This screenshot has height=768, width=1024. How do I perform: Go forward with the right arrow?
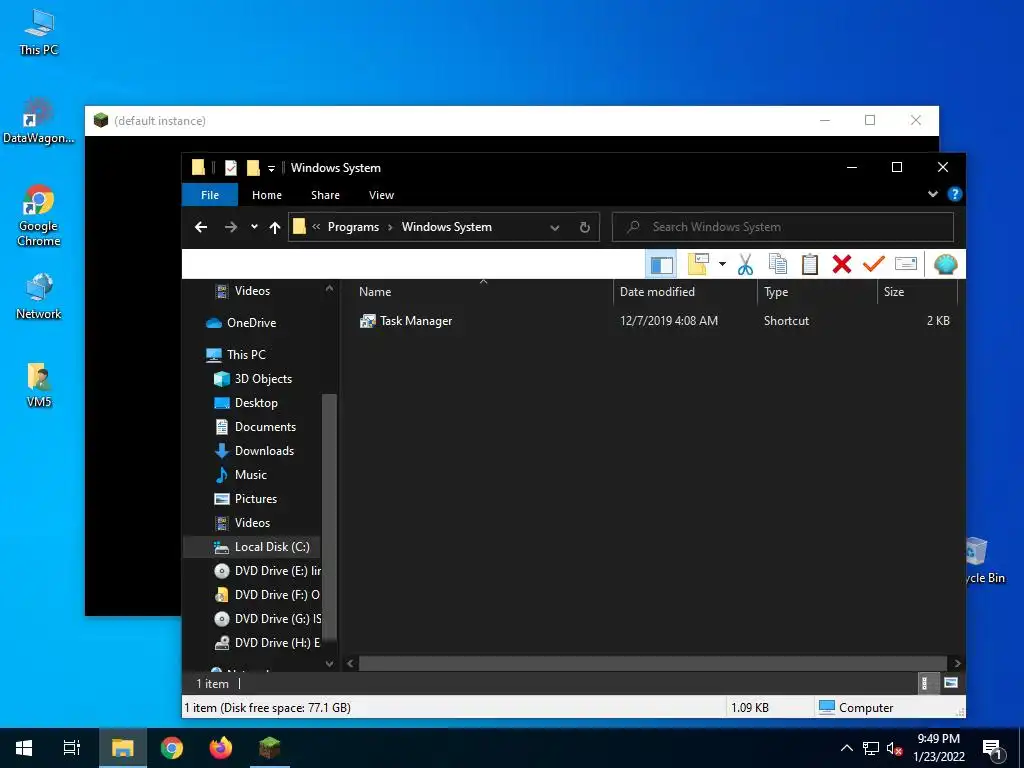[231, 227]
